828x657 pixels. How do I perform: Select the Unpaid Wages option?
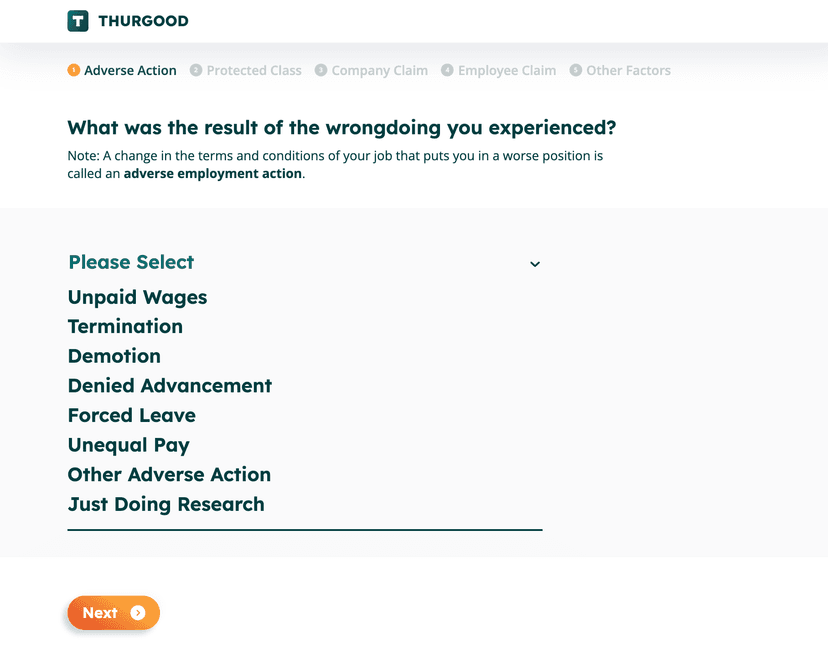coord(137,297)
